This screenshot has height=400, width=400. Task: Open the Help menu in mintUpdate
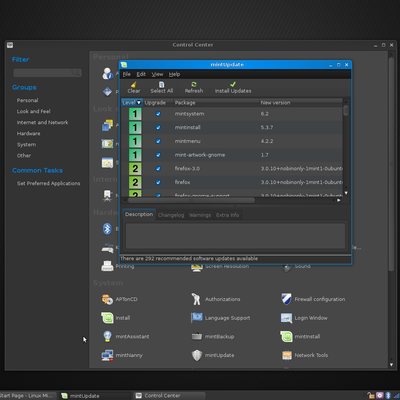(174, 74)
